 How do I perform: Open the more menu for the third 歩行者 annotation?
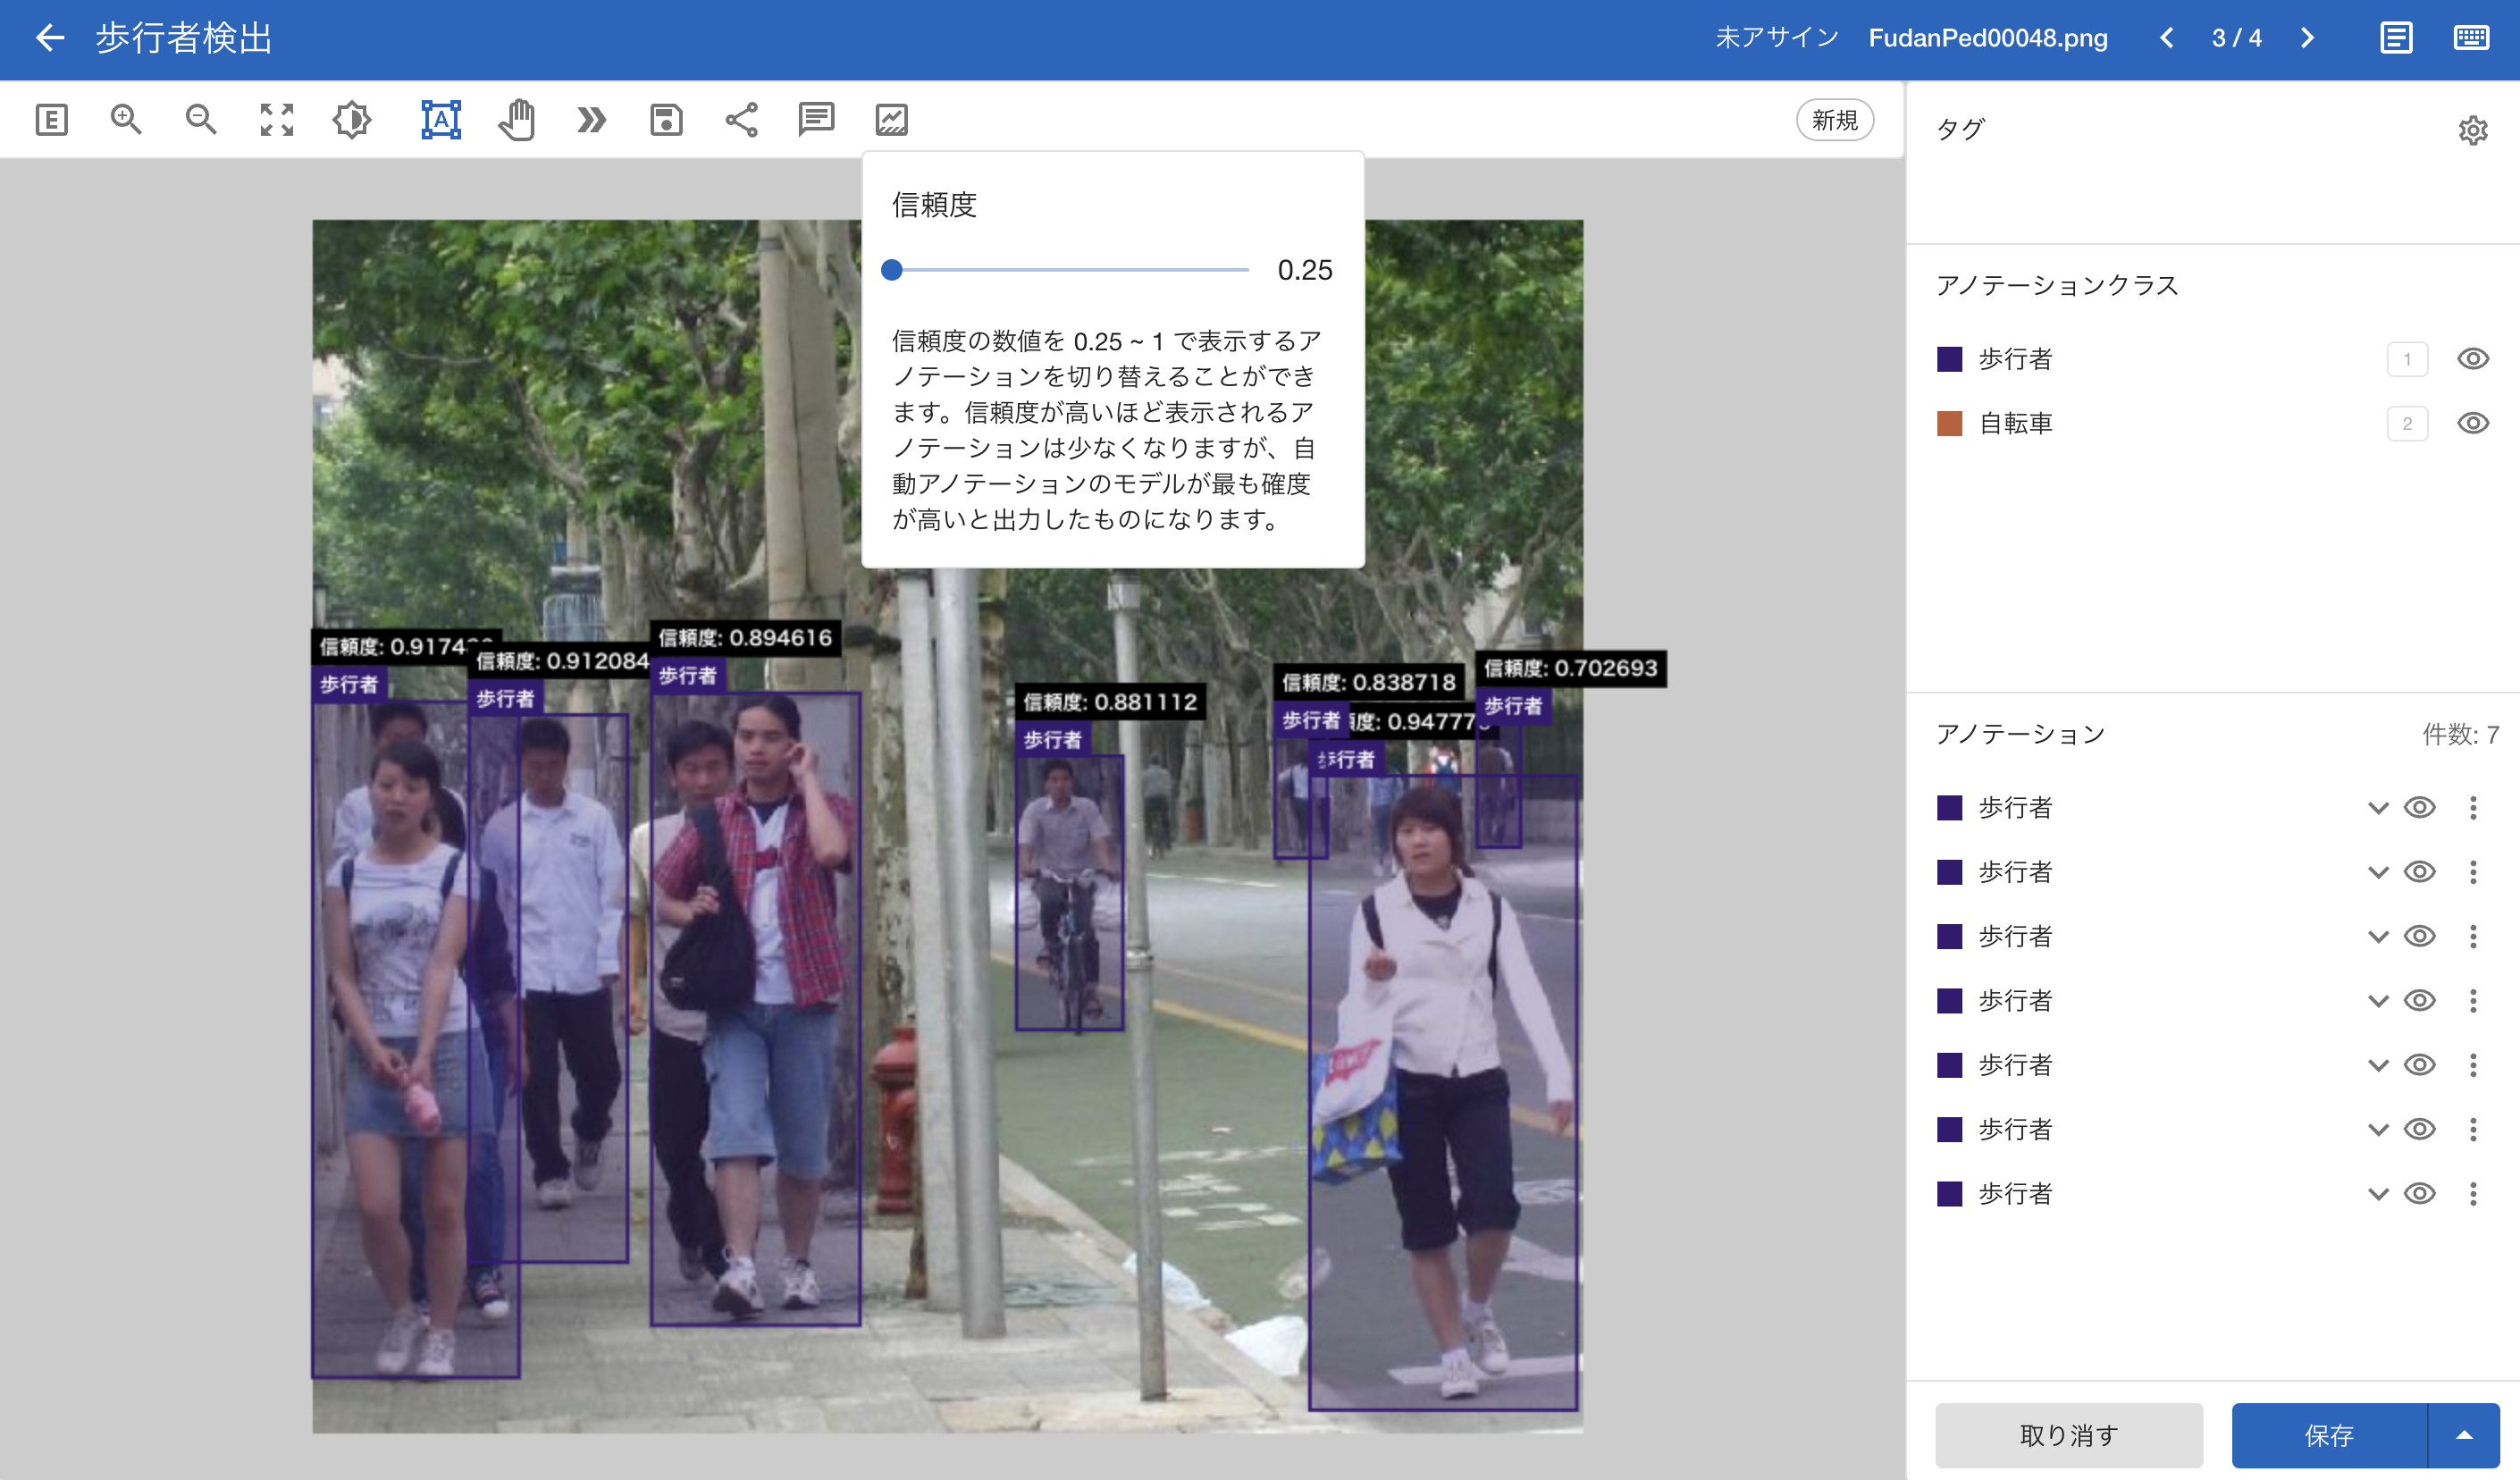click(x=2473, y=937)
